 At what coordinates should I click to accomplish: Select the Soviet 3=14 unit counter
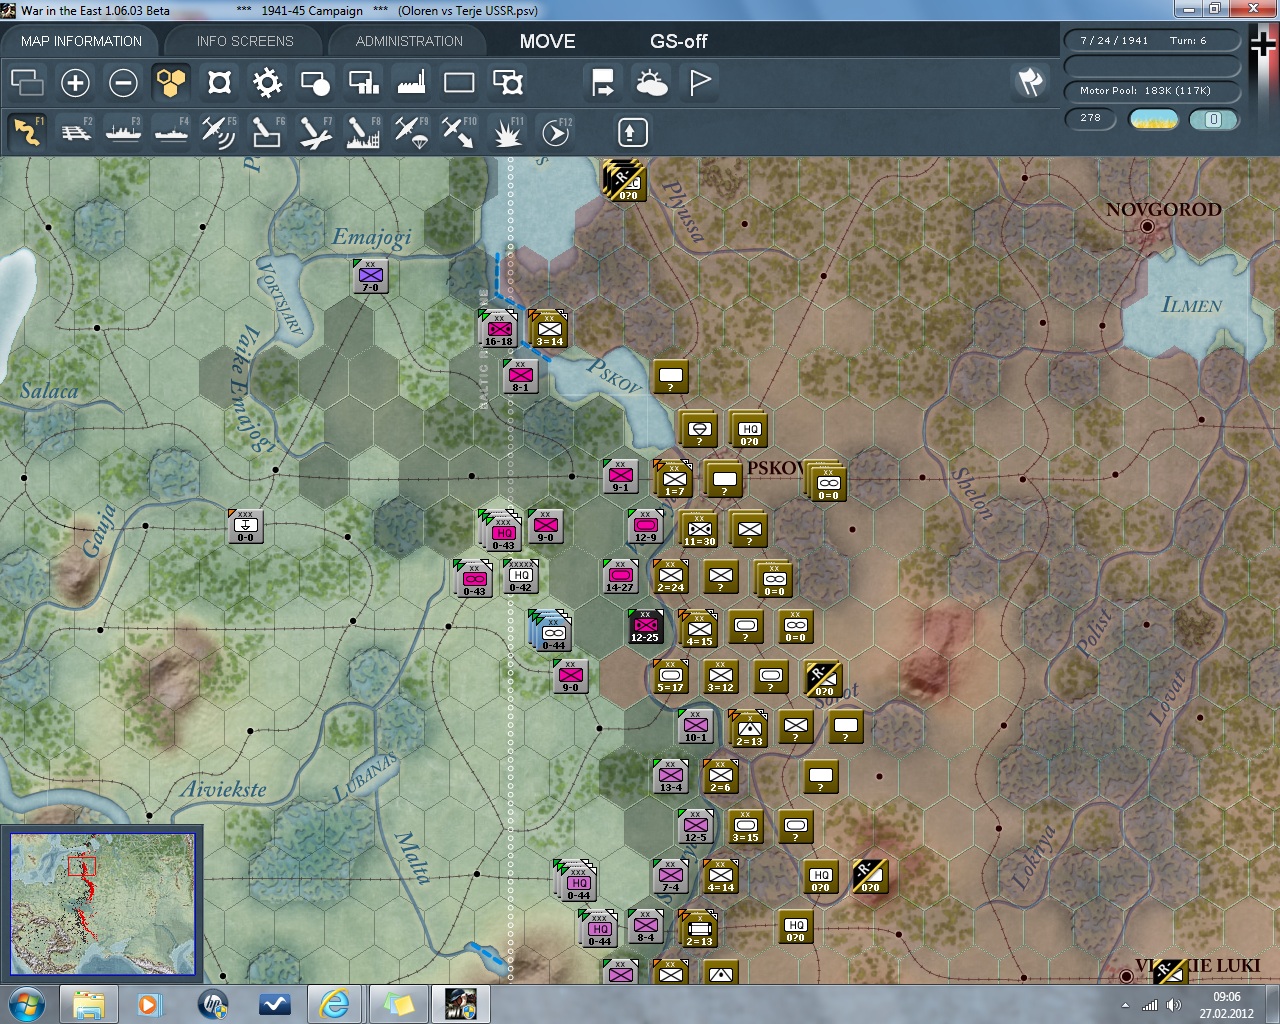[549, 328]
